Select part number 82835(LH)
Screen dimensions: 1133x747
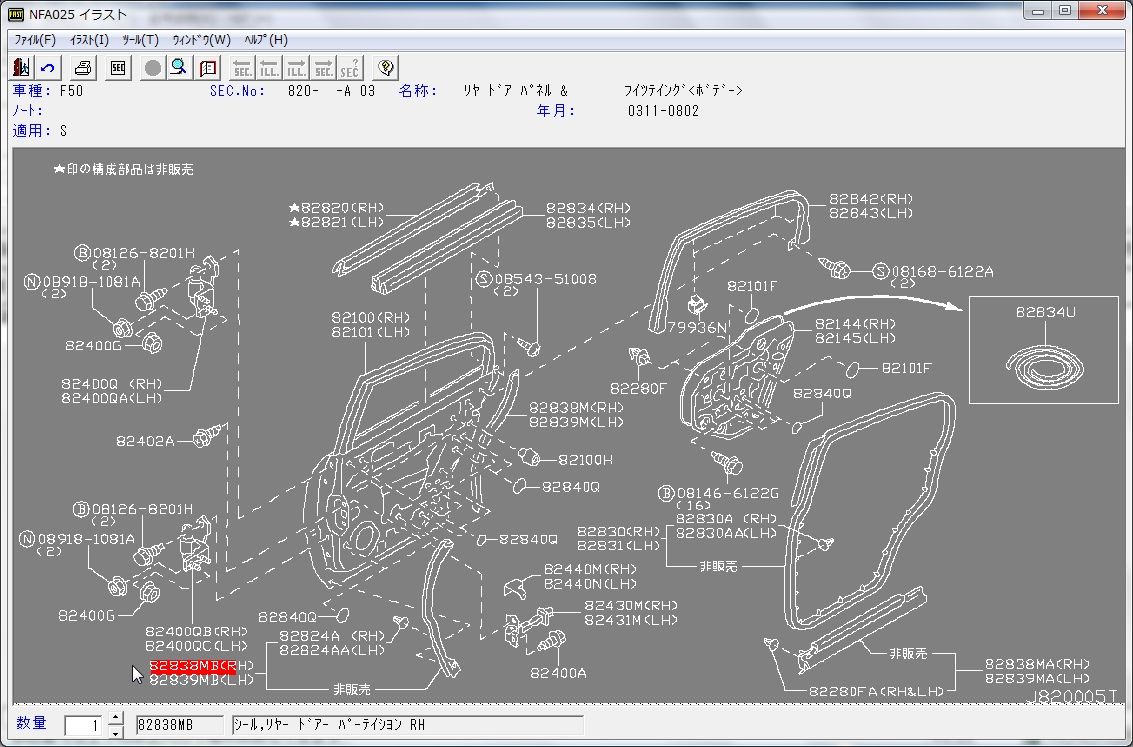point(588,223)
